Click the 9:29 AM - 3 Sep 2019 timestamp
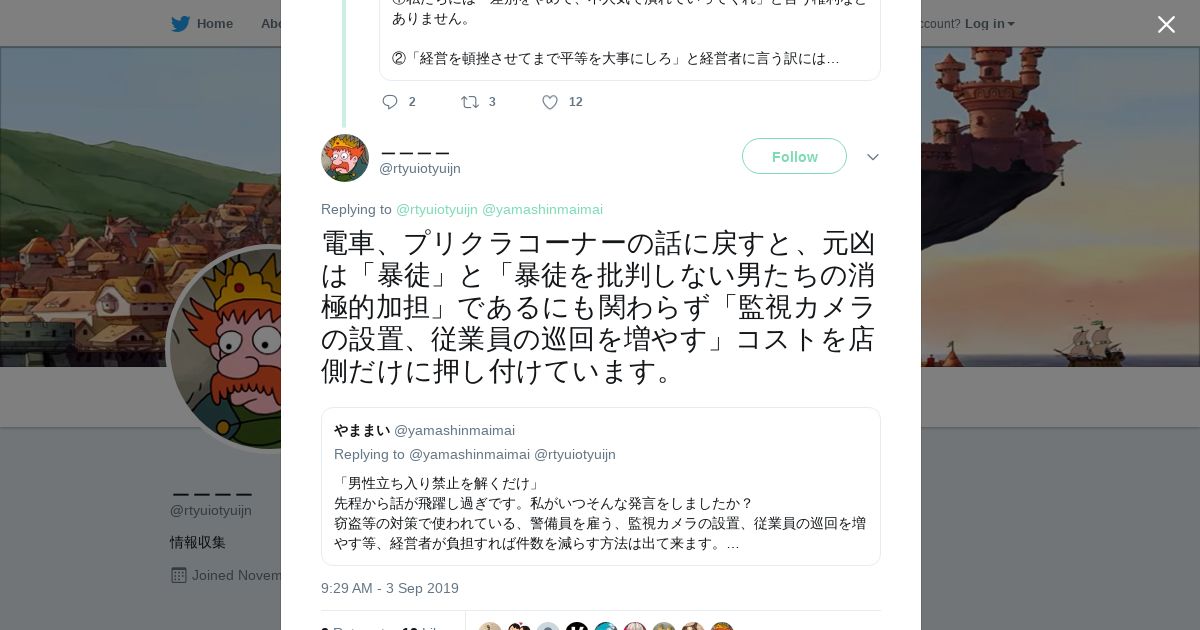The height and width of the screenshot is (630, 1200). pyautogui.click(x=390, y=588)
